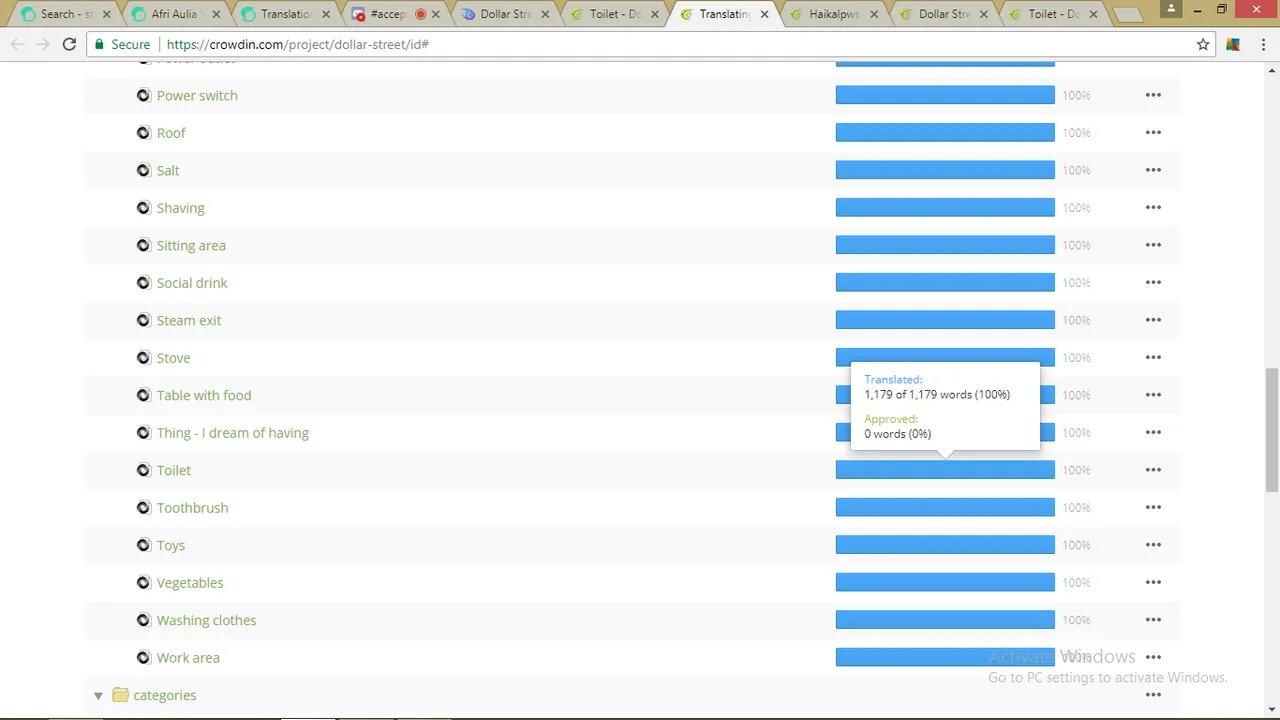Click the file icon beside Toilet
Image resolution: width=1280 pixels, height=720 pixels.
143,470
